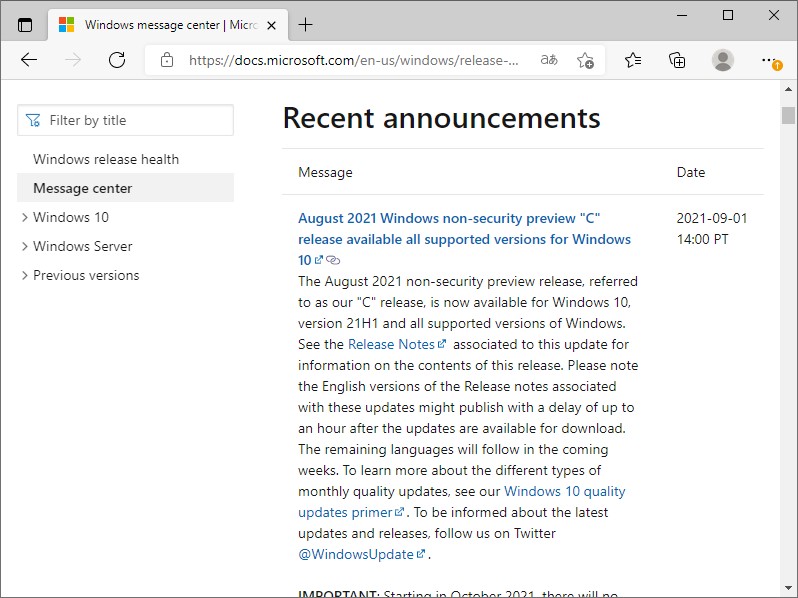Open the user profile avatar

(723, 60)
